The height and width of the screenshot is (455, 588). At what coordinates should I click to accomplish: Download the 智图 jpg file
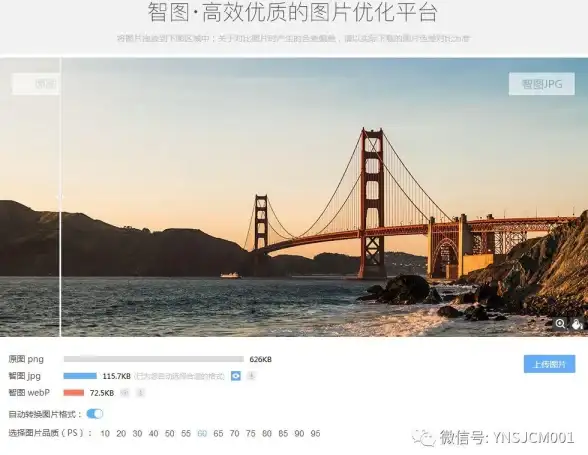point(251,375)
